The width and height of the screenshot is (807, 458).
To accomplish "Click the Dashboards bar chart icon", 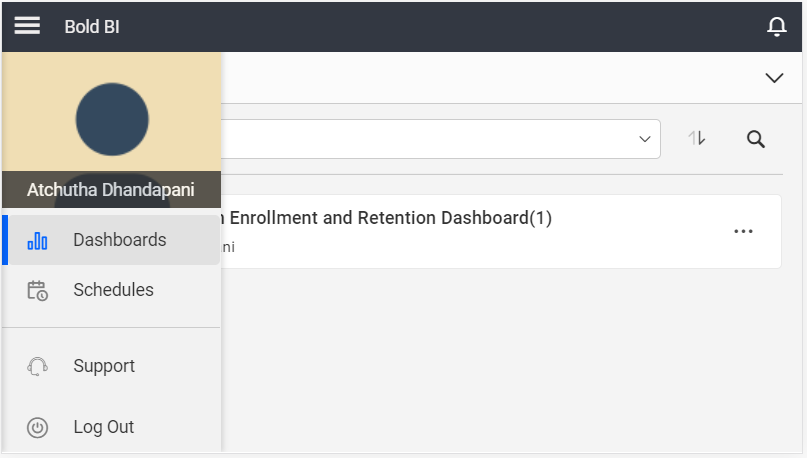I will tap(37, 241).
